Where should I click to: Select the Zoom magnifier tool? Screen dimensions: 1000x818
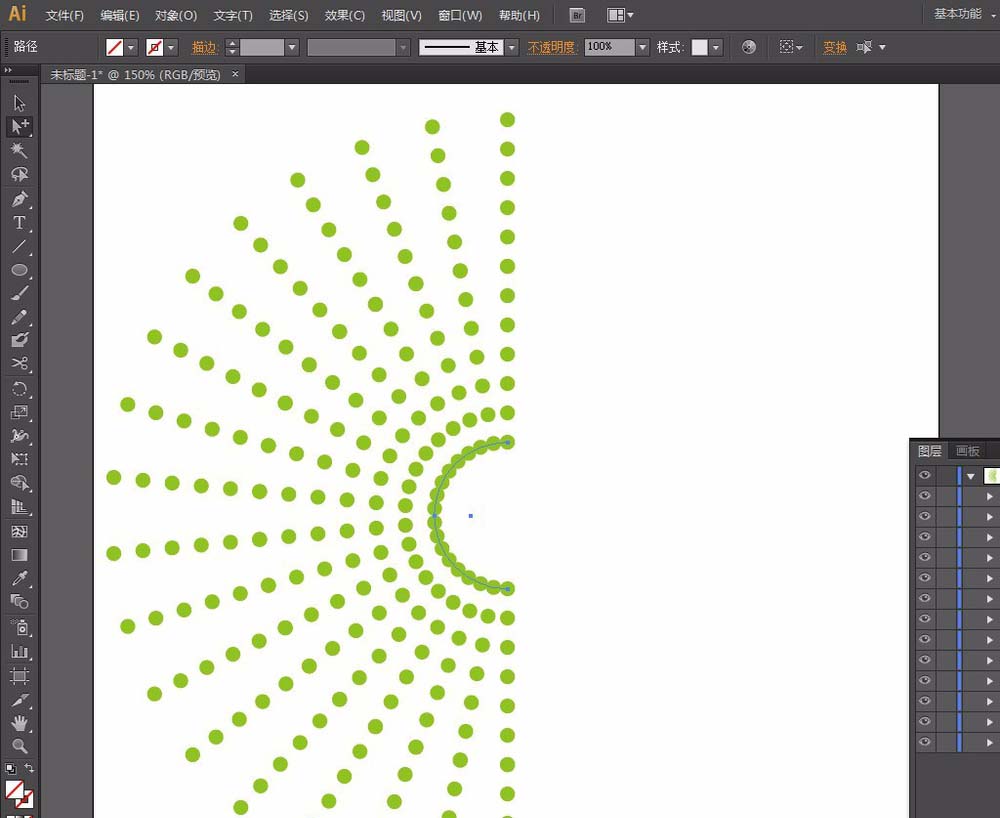click(x=19, y=746)
